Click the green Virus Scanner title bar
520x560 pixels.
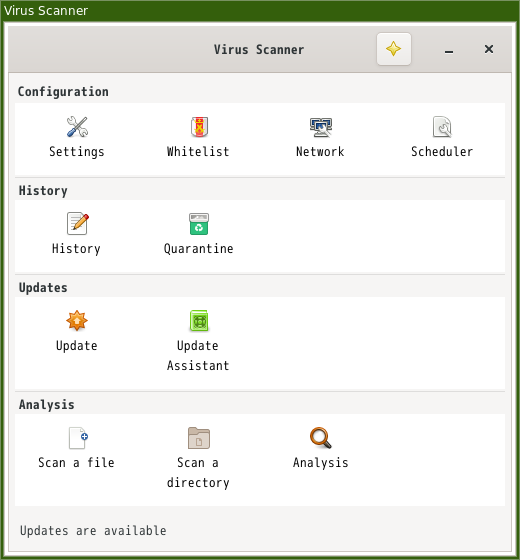point(260,10)
